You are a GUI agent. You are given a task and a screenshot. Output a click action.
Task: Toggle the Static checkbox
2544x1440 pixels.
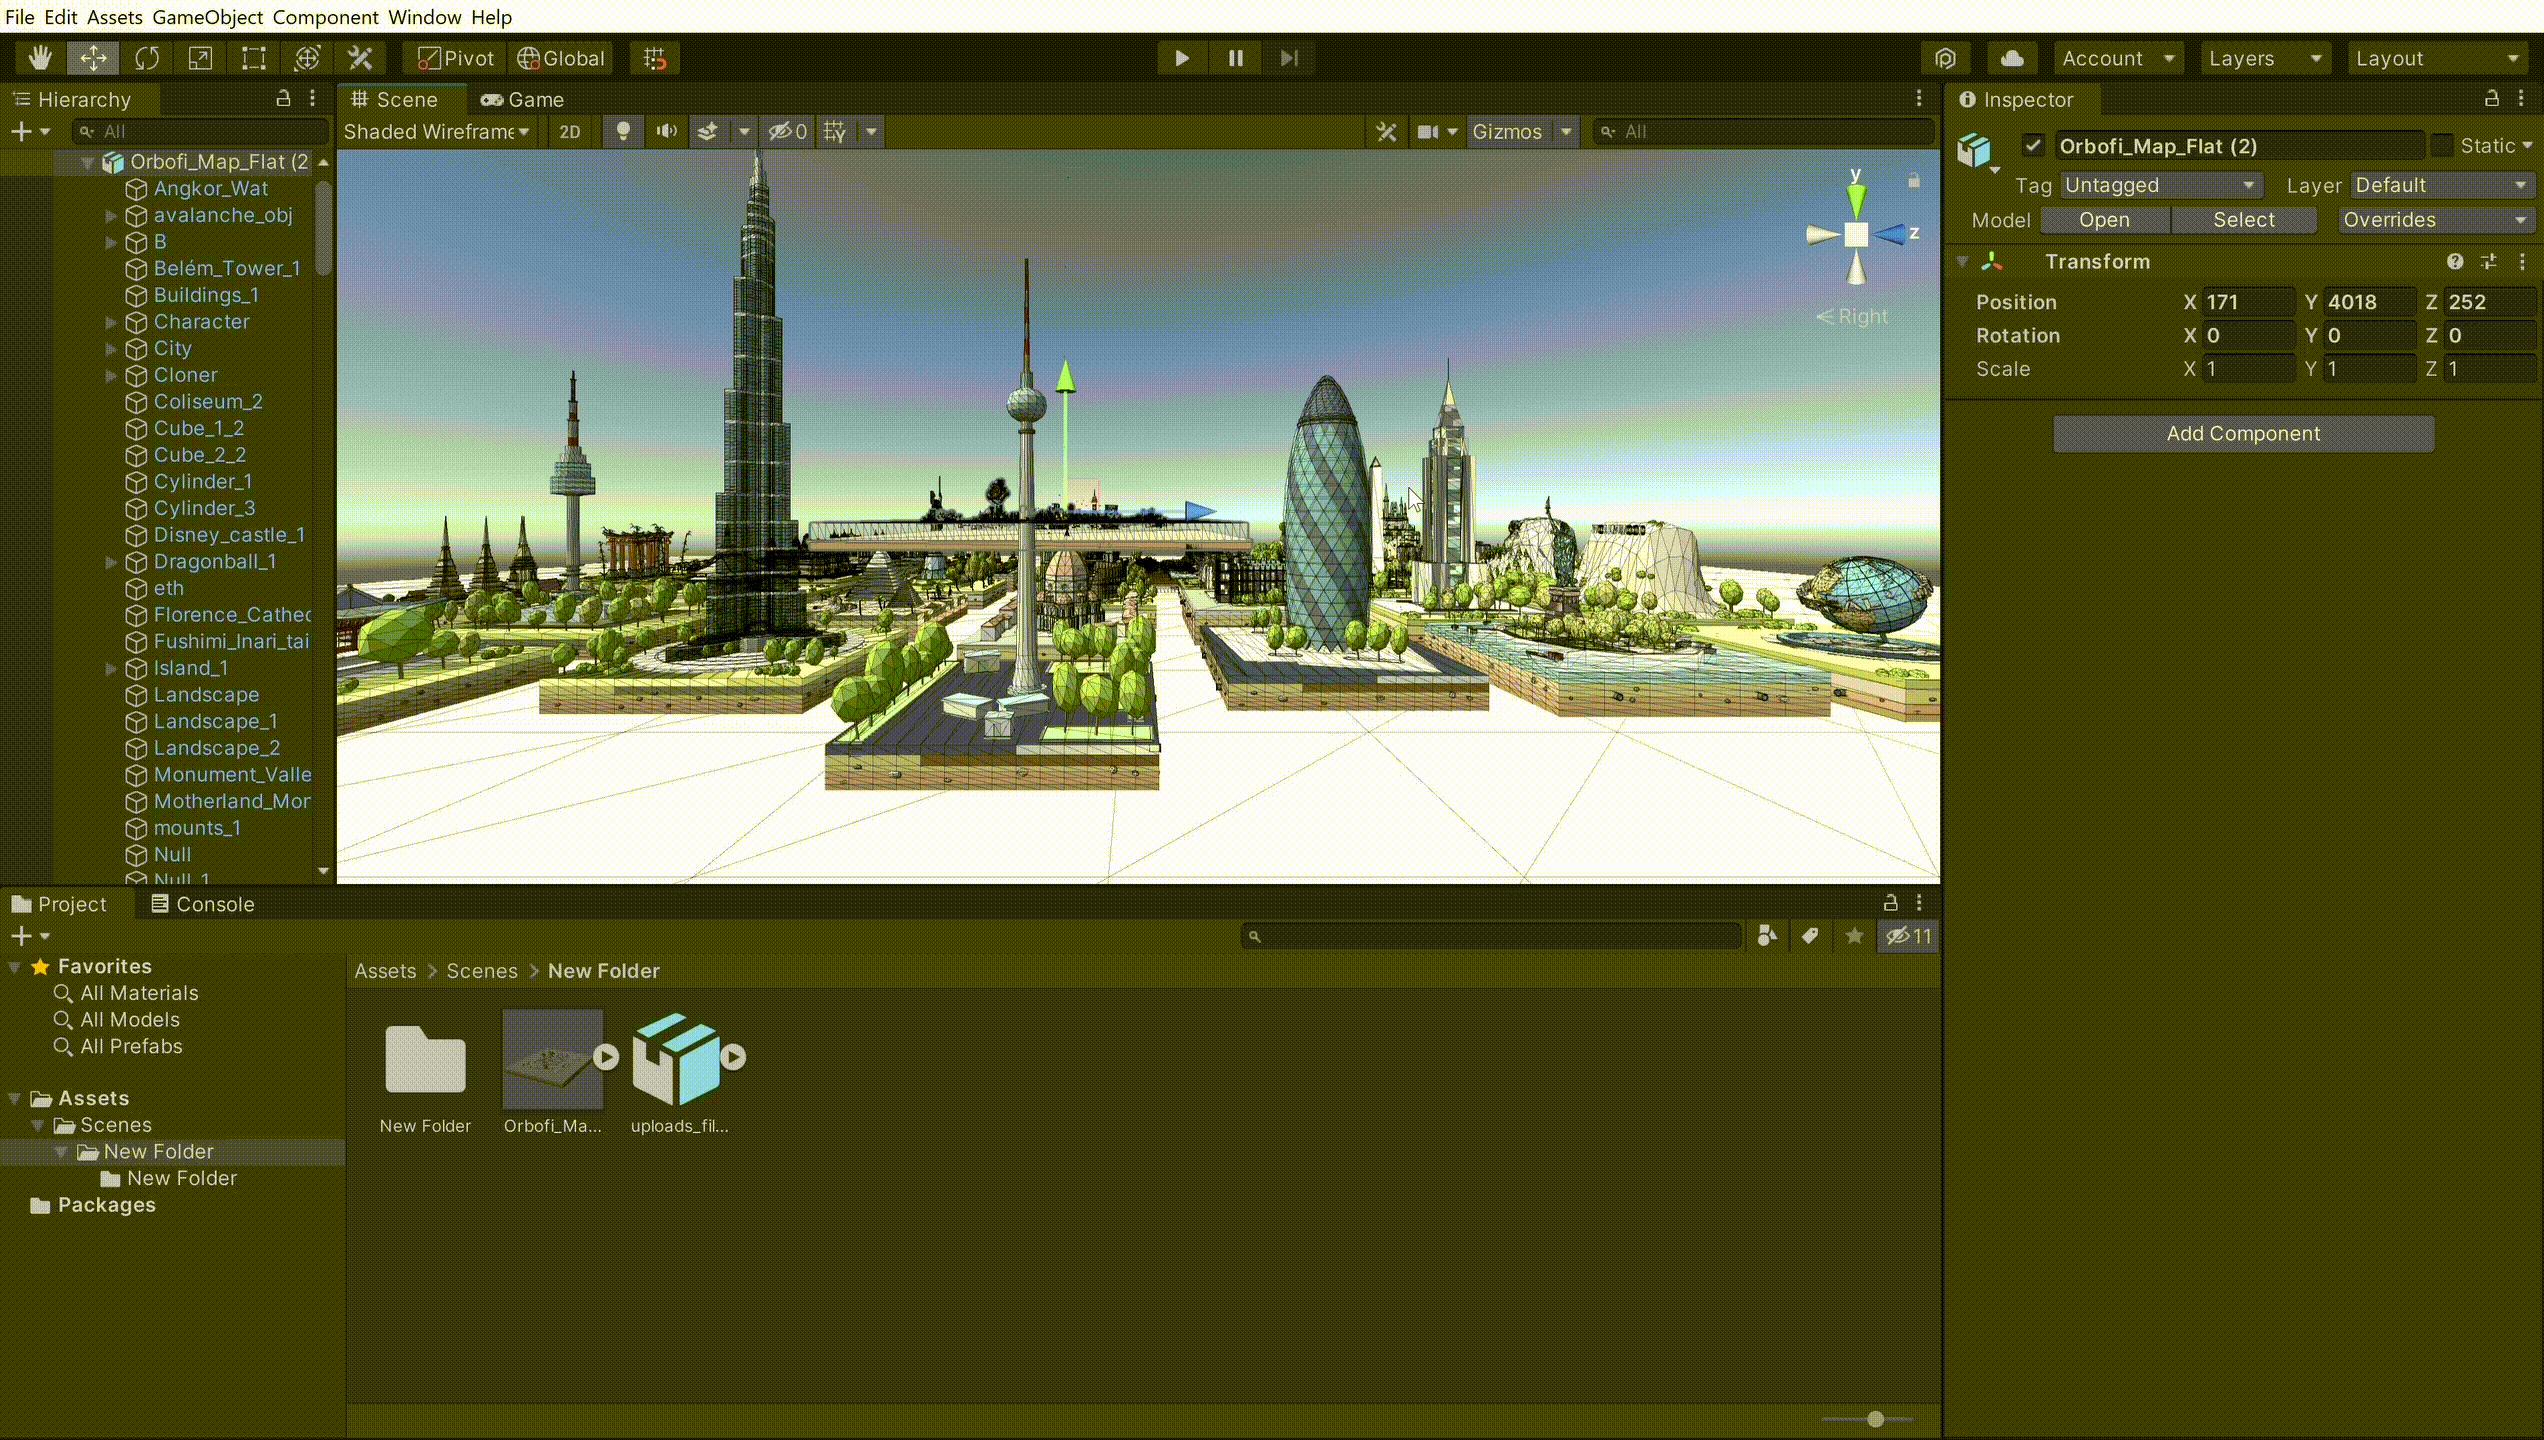pyautogui.click(x=2442, y=145)
